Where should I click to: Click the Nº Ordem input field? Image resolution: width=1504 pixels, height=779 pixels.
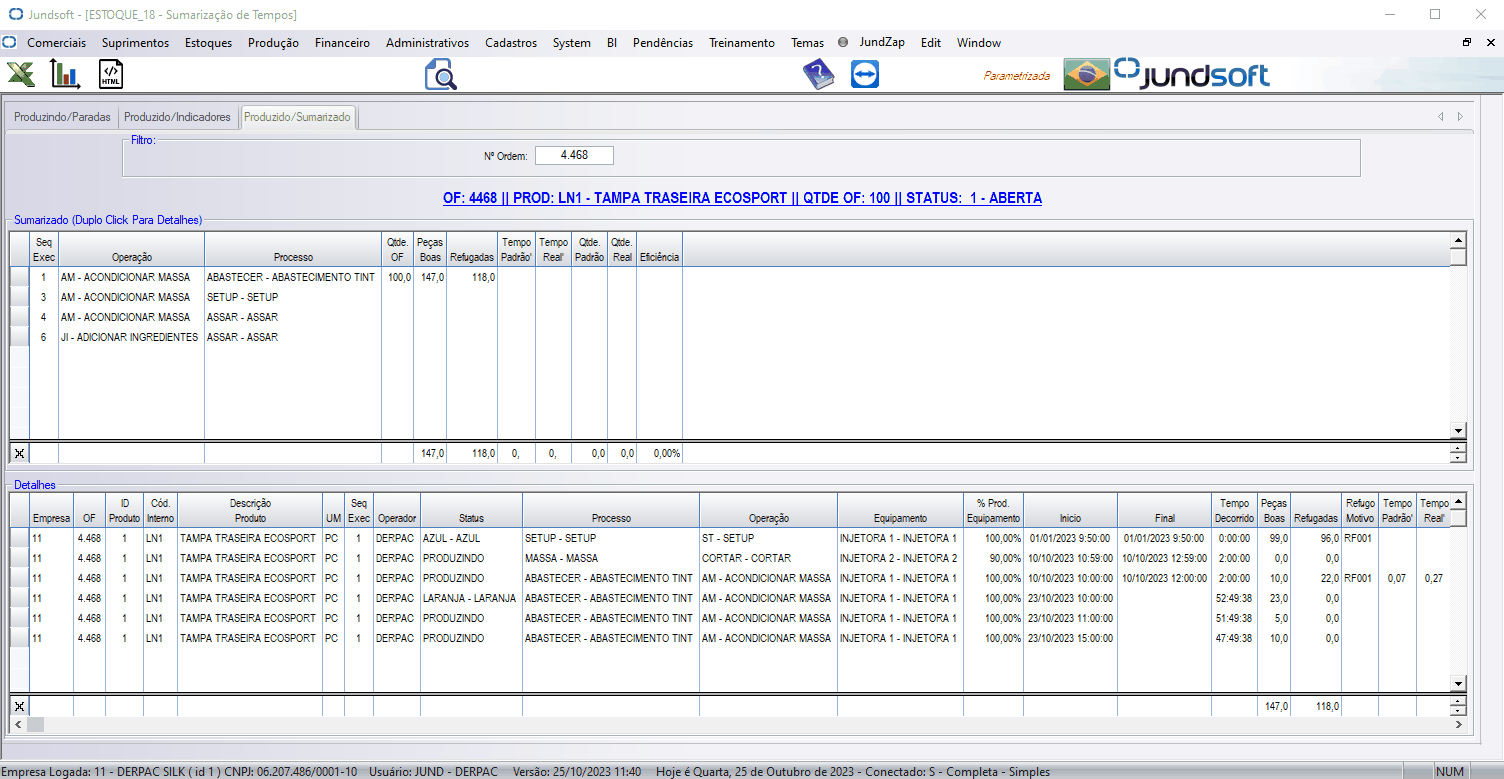coord(574,155)
